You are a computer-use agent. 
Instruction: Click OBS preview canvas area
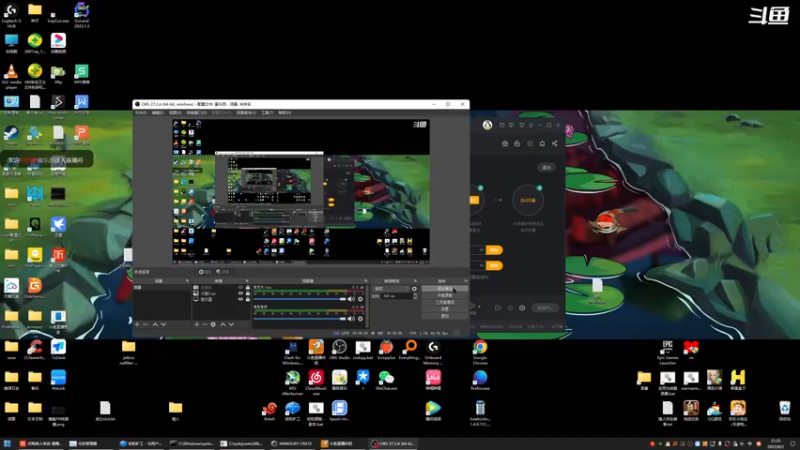(301, 191)
